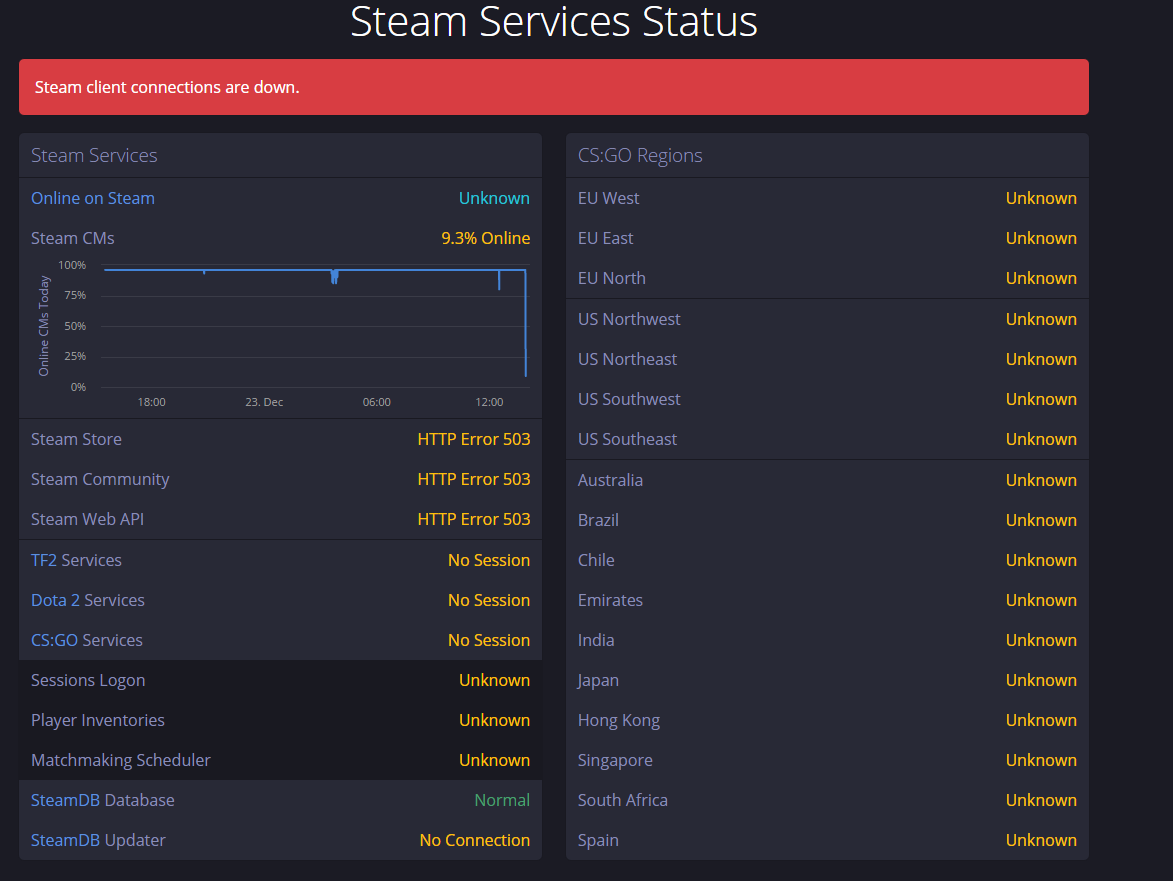Click the US Northwest region label
The width and height of the screenshot is (1173, 881).
[x=629, y=319]
